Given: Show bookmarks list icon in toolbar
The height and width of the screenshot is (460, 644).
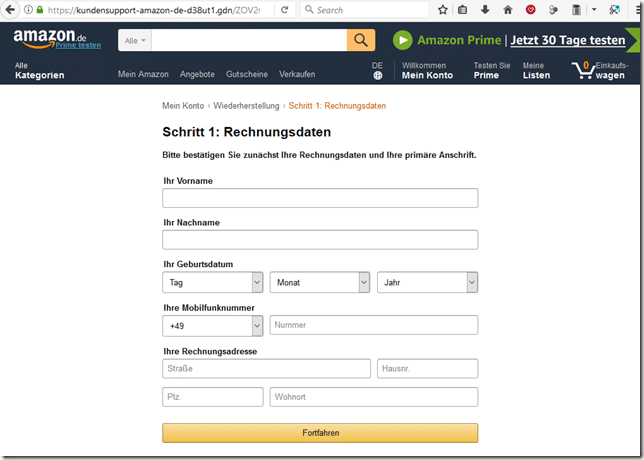Looking at the screenshot, I should [462, 10].
